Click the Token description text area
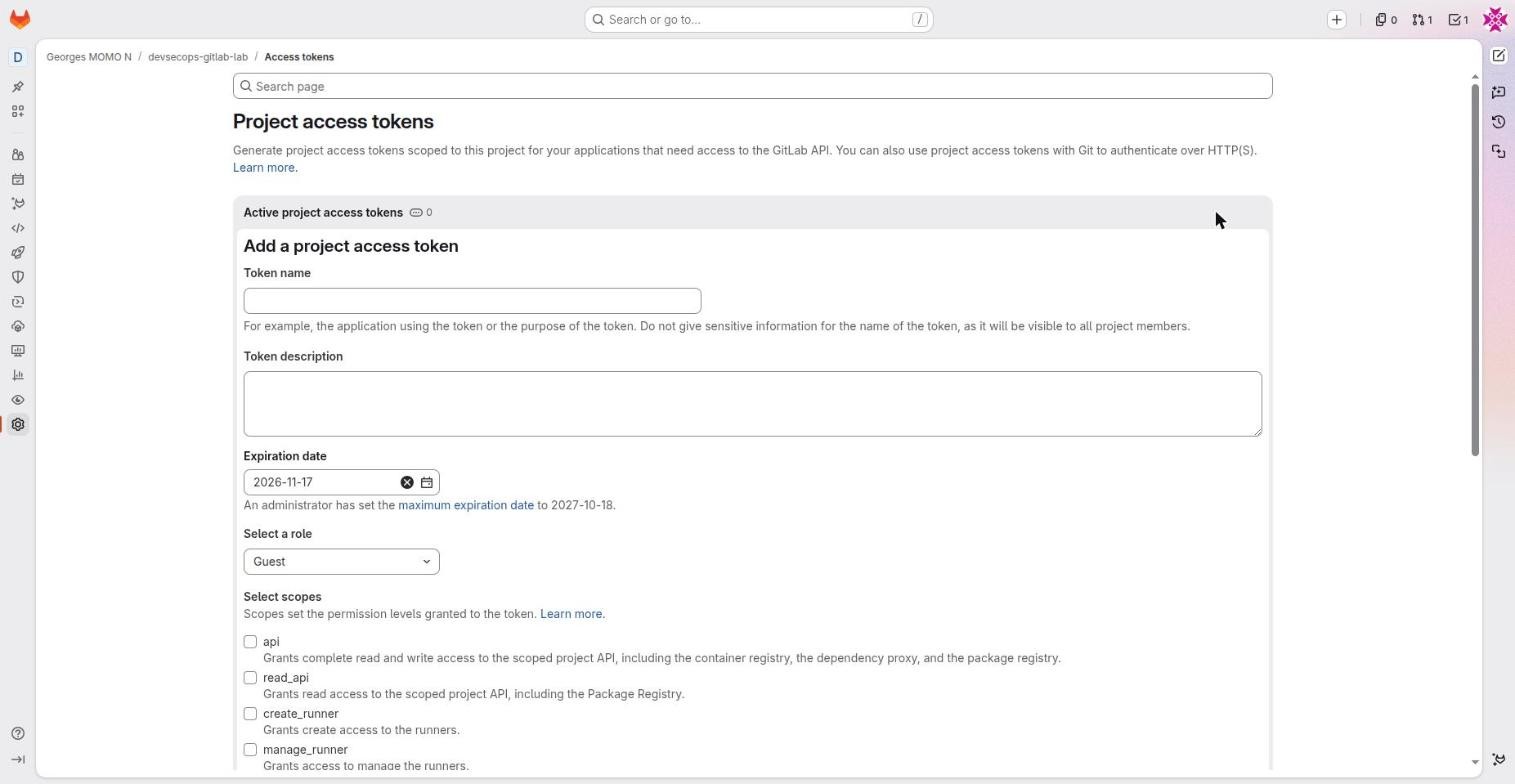1515x784 pixels. tap(752, 404)
